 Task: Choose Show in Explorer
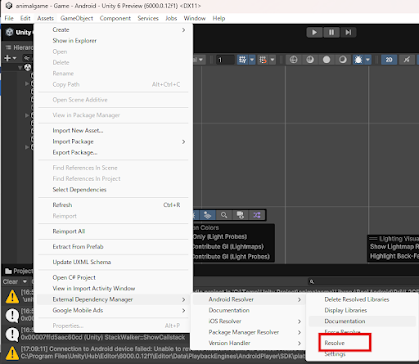pos(113,41)
